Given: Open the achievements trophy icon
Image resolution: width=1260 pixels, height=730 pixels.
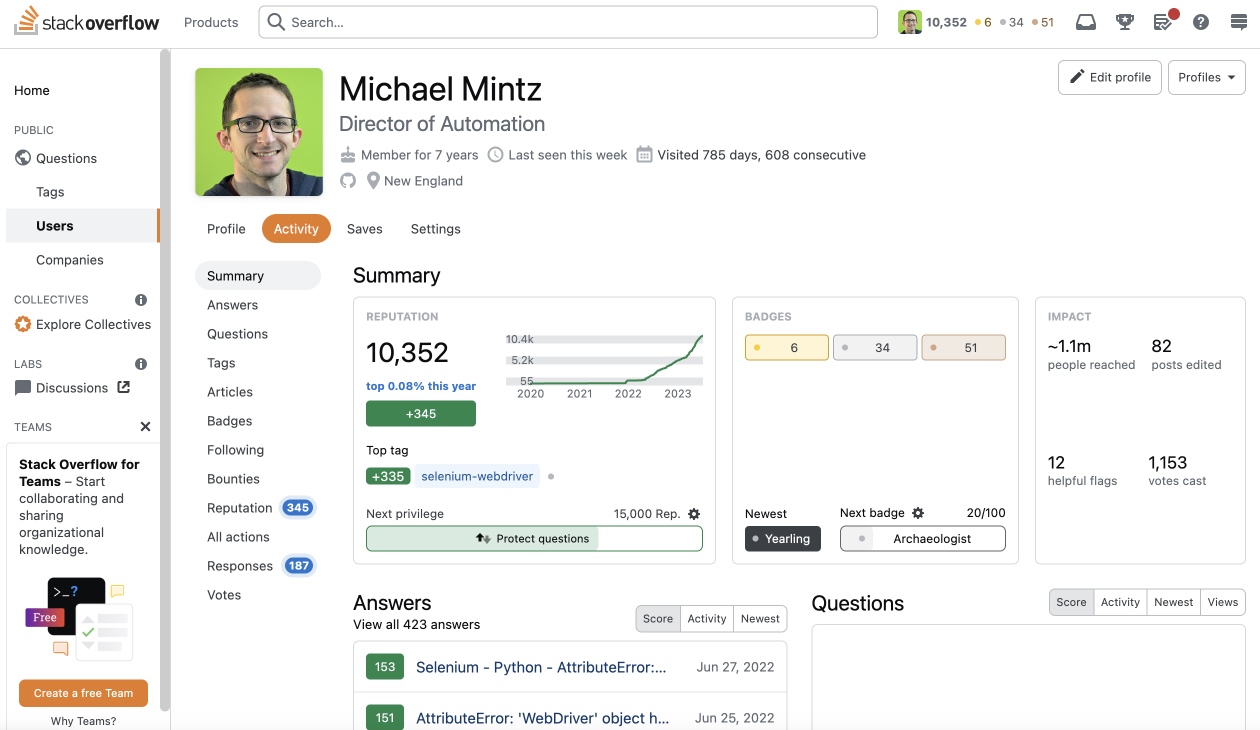Looking at the screenshot, I should click(1125, 22).
